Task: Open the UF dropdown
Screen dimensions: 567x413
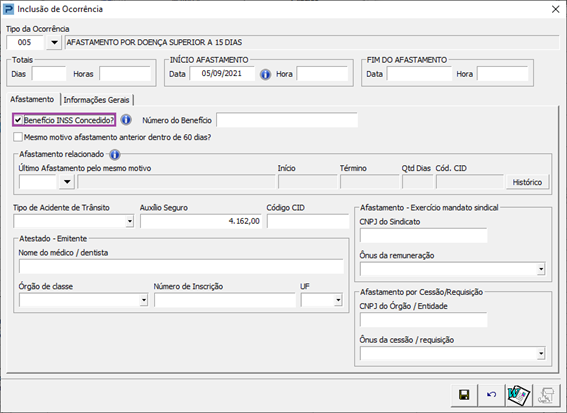Action: [x=338, y=300]
